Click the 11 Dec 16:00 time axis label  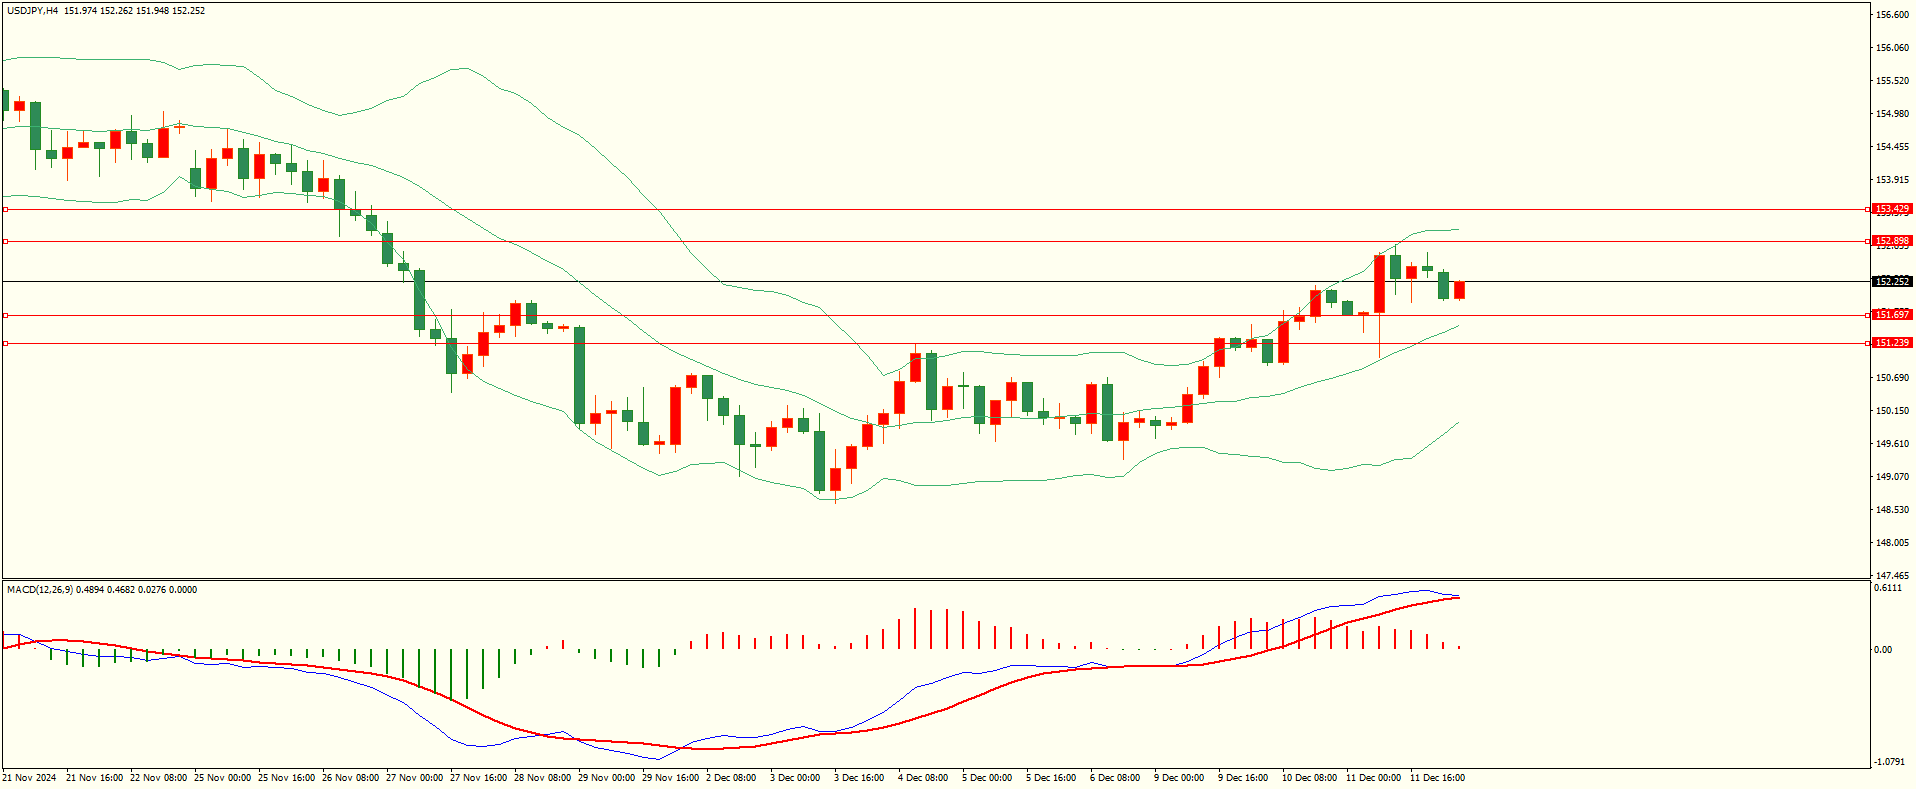(1437, 778)
